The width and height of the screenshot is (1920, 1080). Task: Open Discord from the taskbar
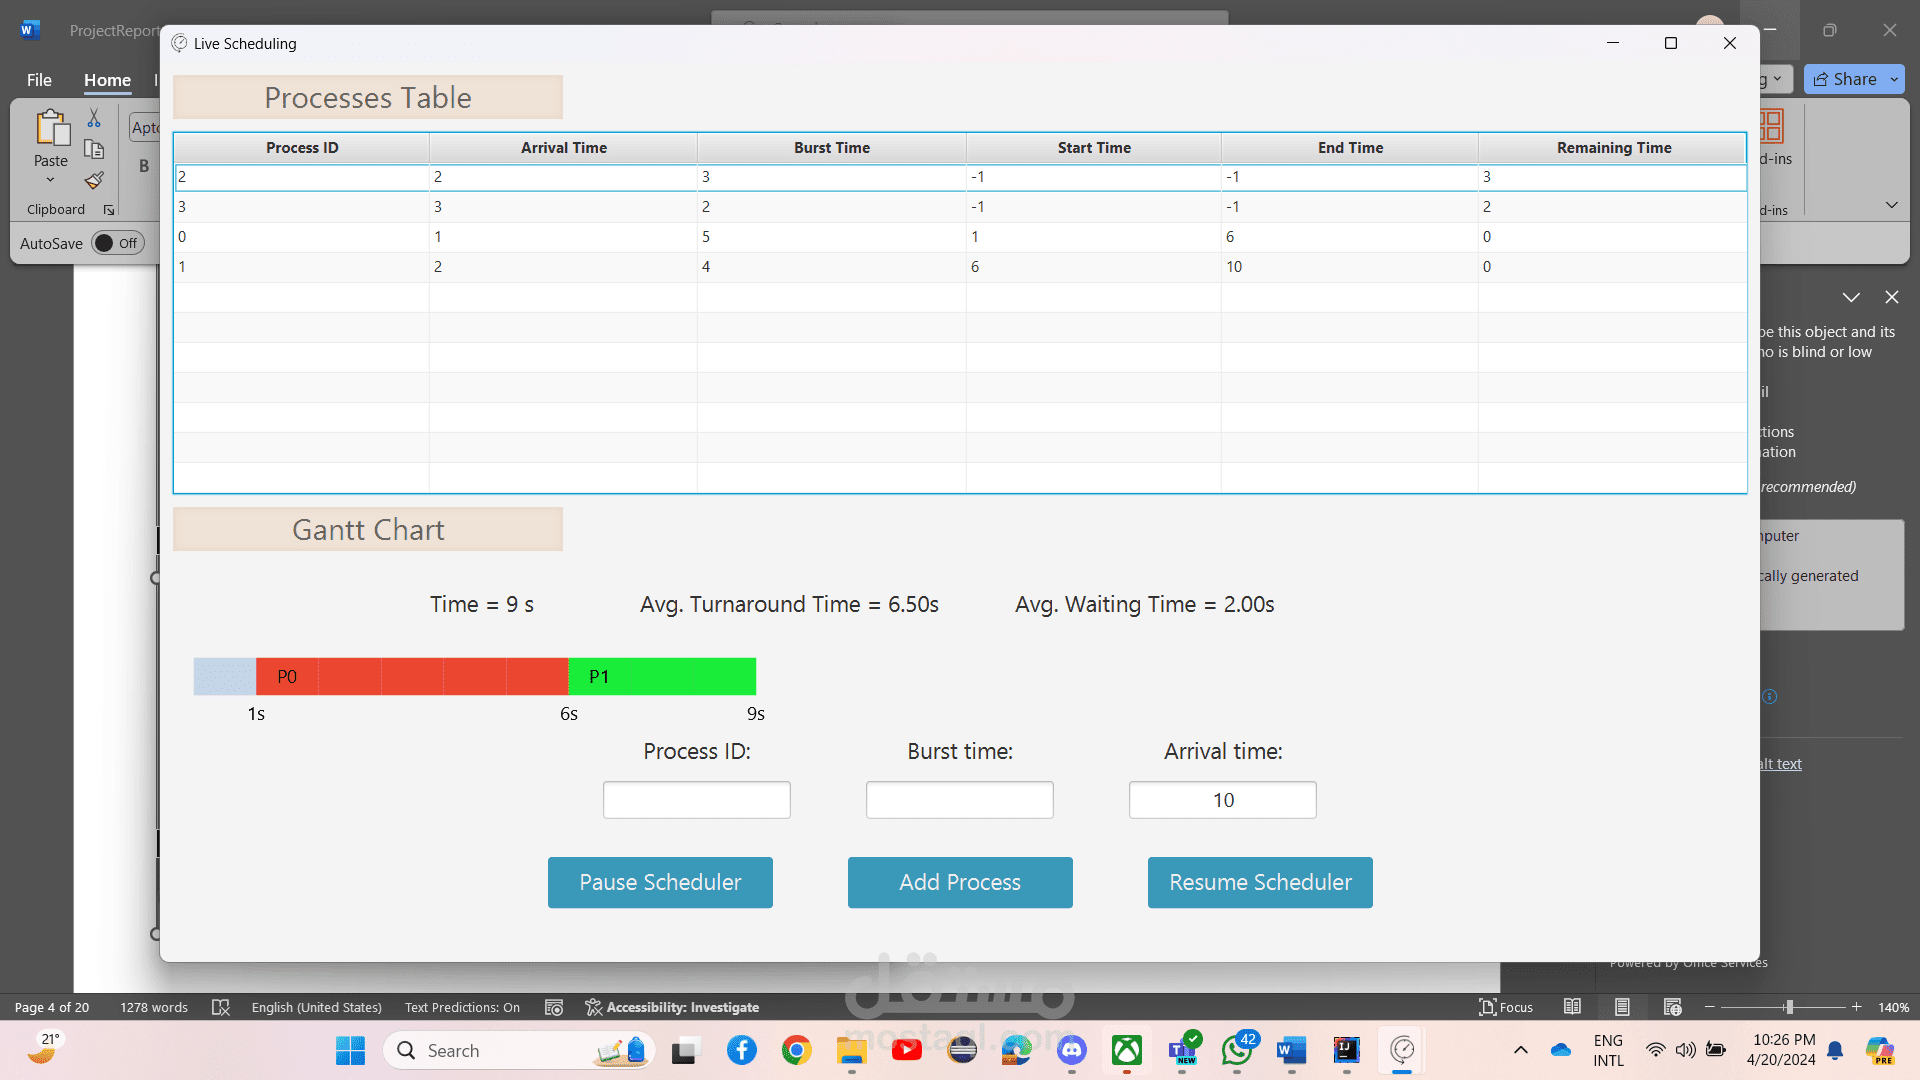click(x=1072, y=1050)
